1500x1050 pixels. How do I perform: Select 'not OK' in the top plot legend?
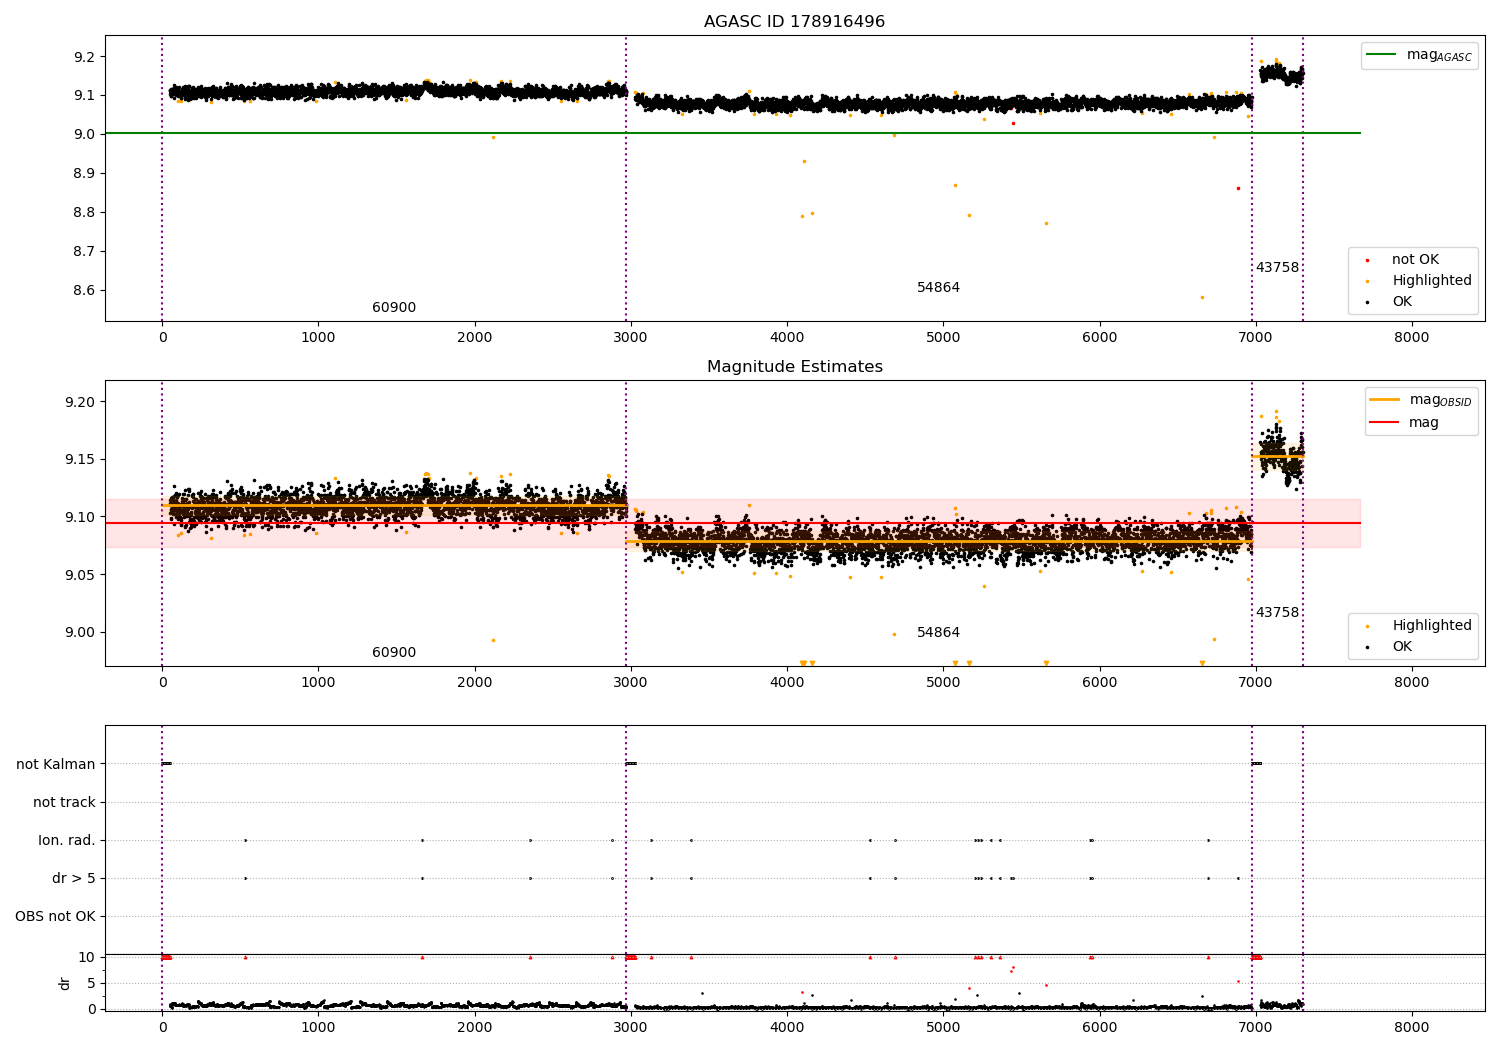(x=1415, y=260)
